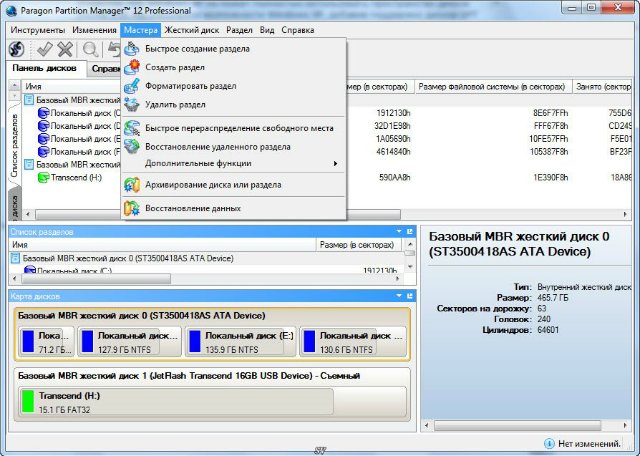Select Восстановление удаленного раздела
The height and width of the screenshot is (456, 640).
234,147
